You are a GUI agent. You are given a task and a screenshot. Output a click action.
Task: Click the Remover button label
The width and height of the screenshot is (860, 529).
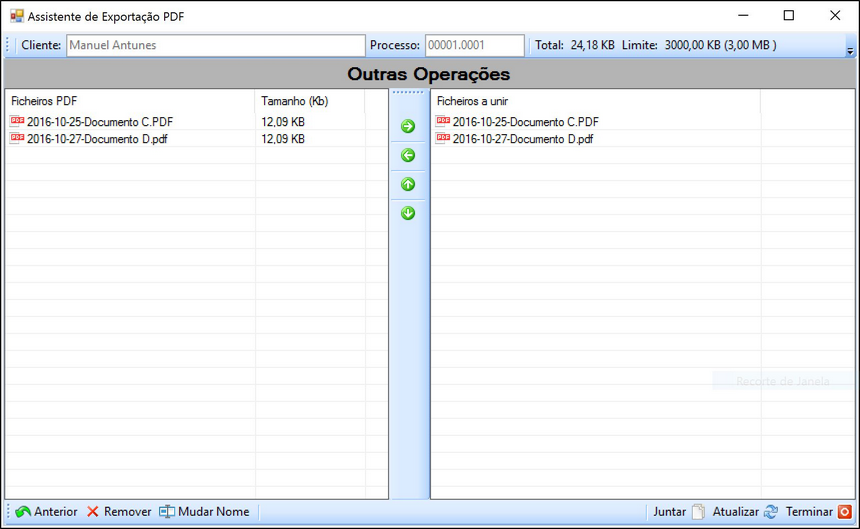[x=127, y=511]
